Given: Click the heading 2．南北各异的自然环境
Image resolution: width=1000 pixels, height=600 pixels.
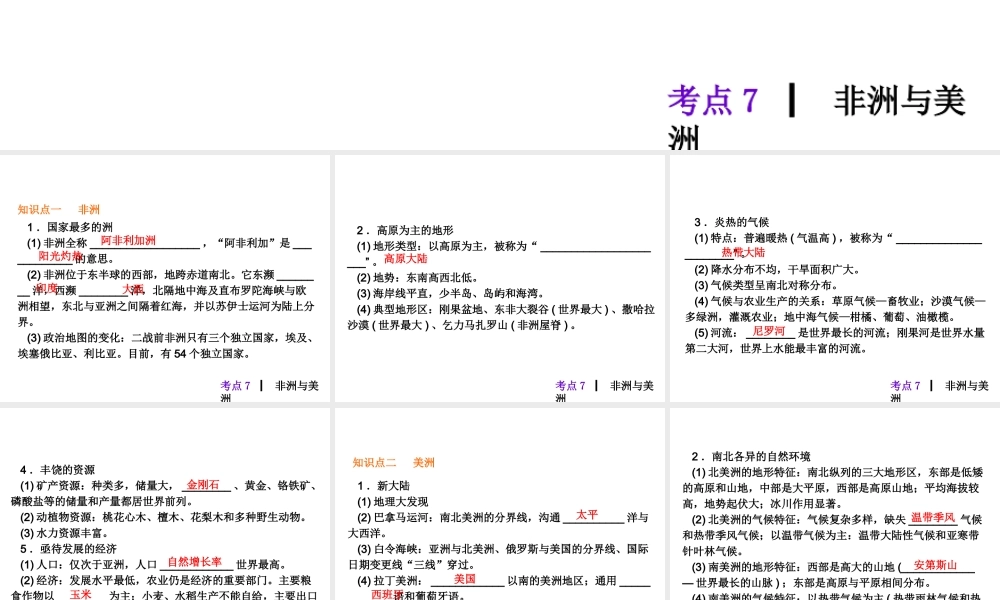Looking at the screenshot, I should pos(751,456).
